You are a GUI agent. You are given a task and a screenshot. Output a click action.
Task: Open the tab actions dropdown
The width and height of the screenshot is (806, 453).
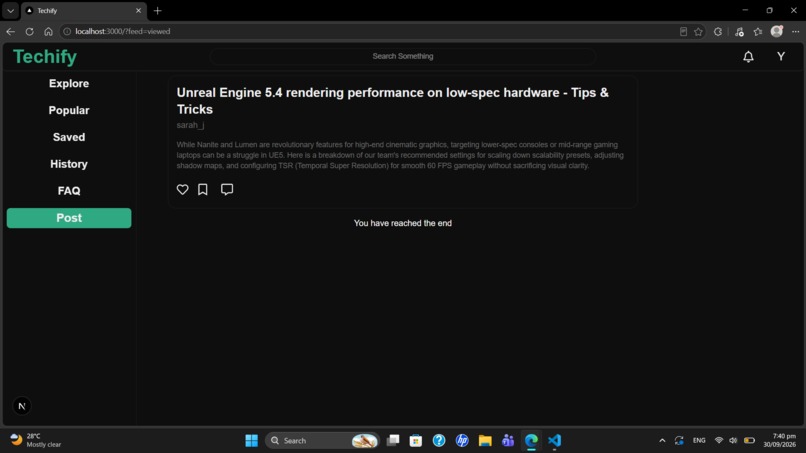[x=10, y=10]
